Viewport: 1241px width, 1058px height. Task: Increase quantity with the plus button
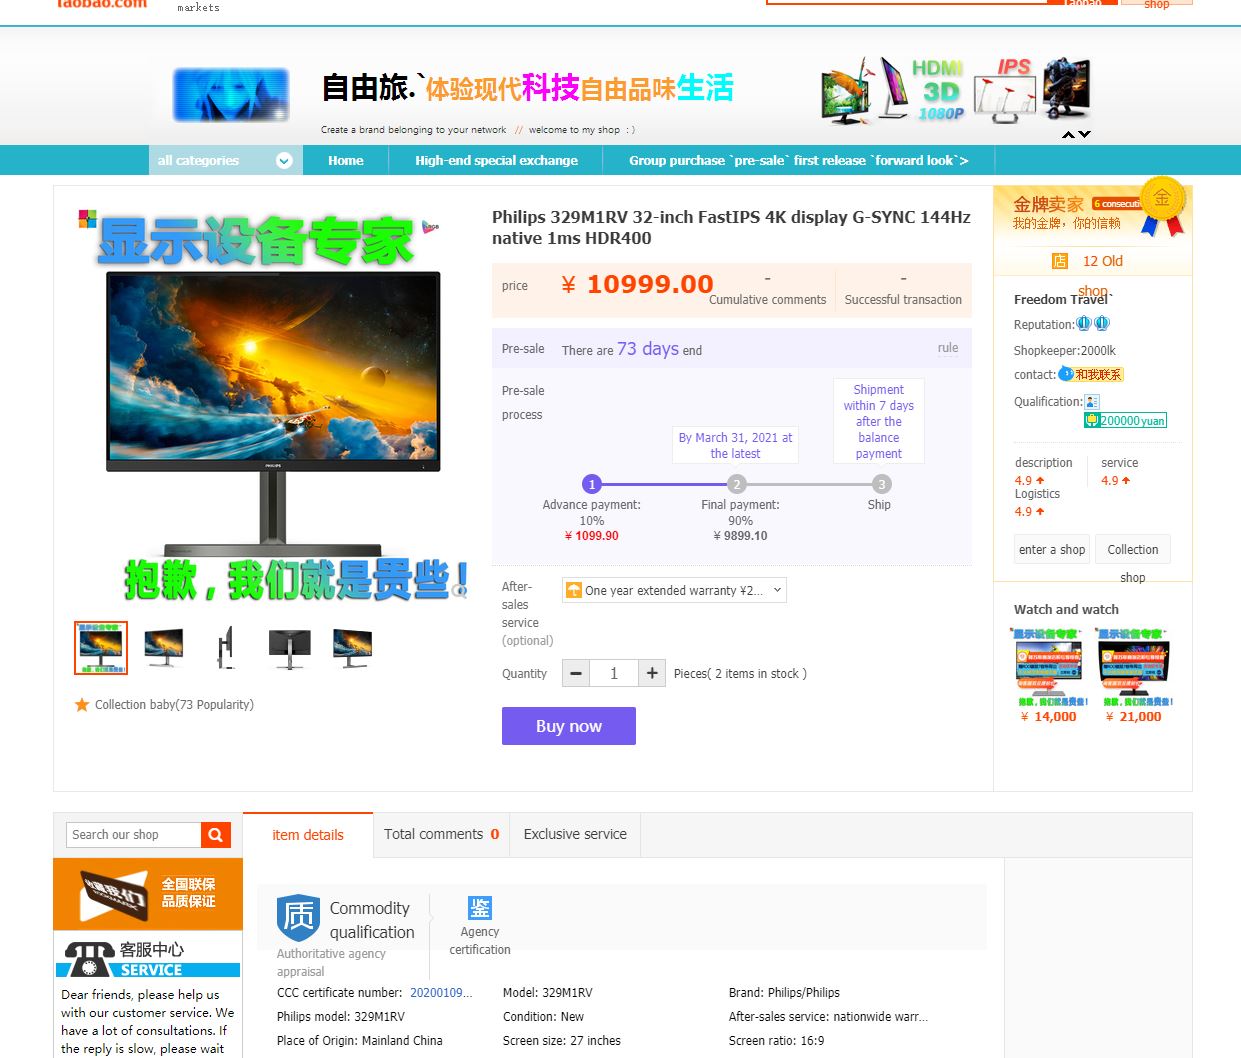[x=652, y=673]
